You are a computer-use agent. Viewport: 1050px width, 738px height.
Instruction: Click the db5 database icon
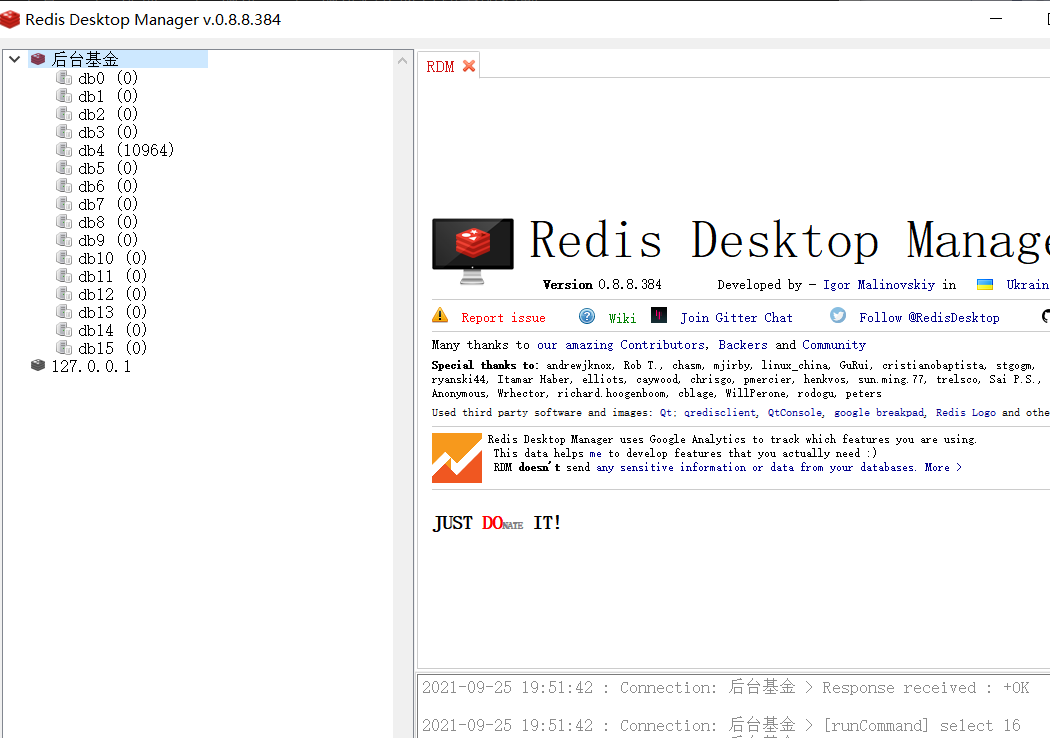click(x=64, y=168)
